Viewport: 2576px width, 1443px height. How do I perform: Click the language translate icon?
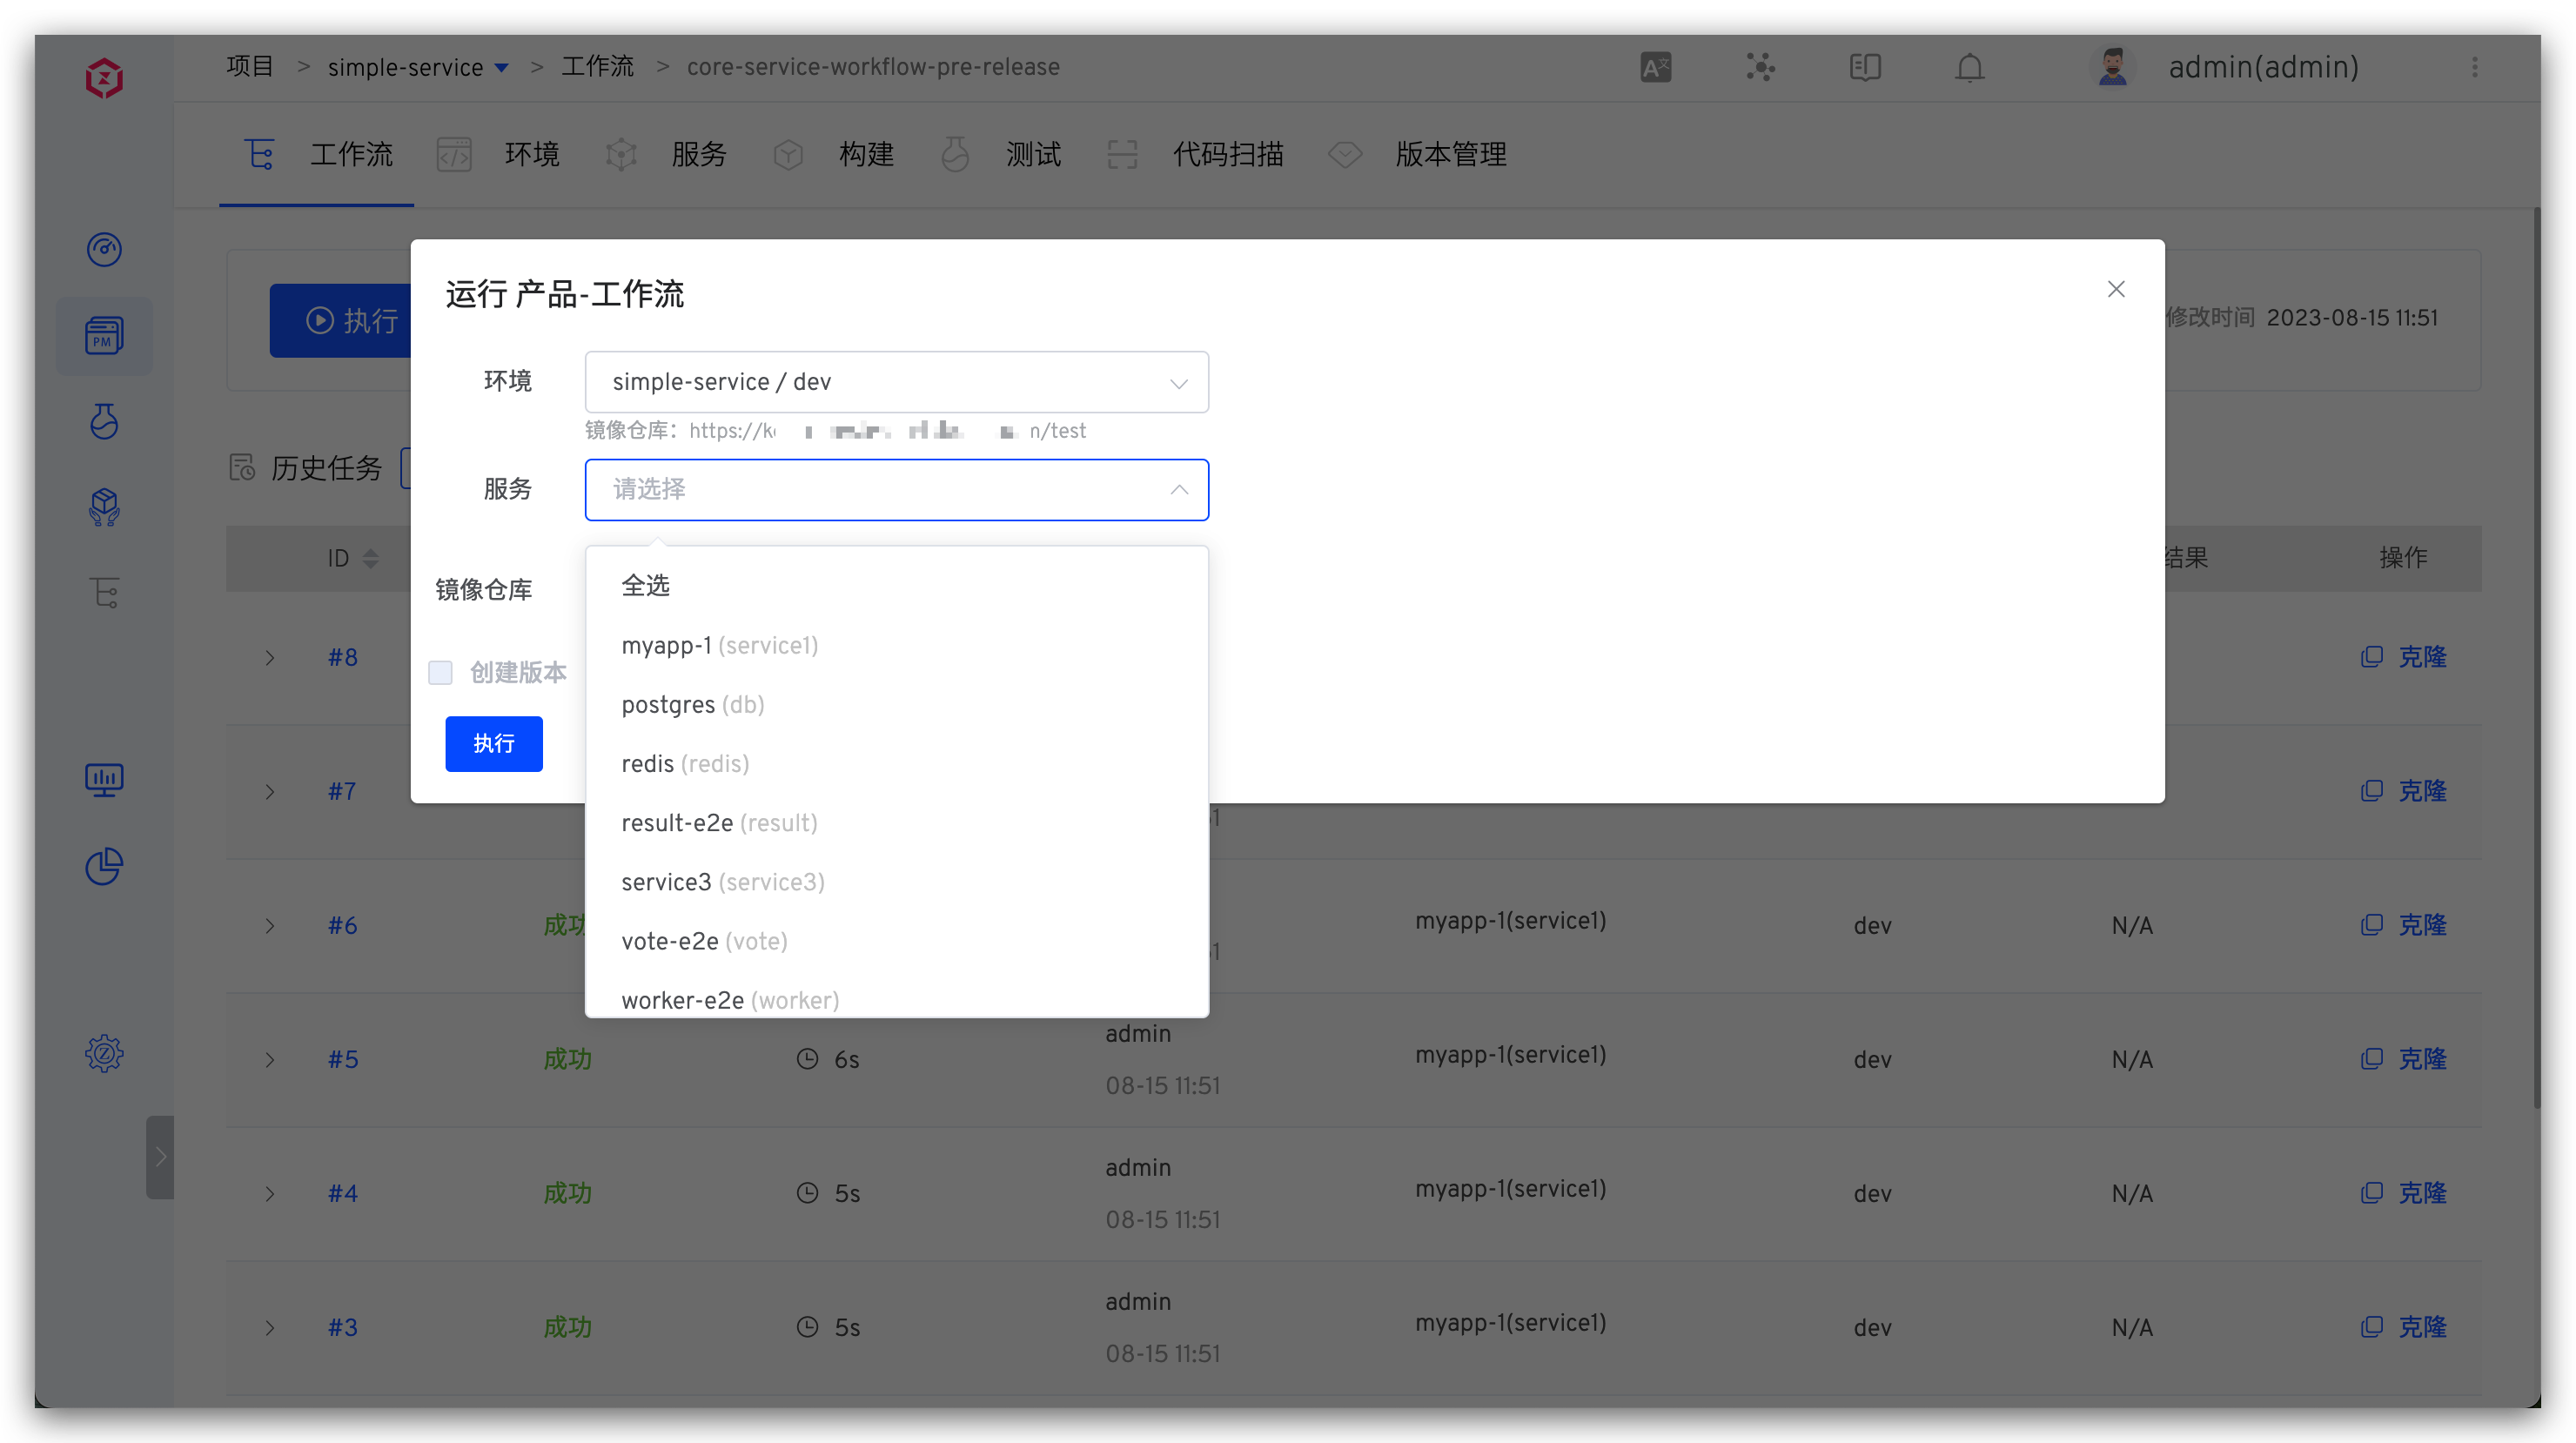point(1656,67)
